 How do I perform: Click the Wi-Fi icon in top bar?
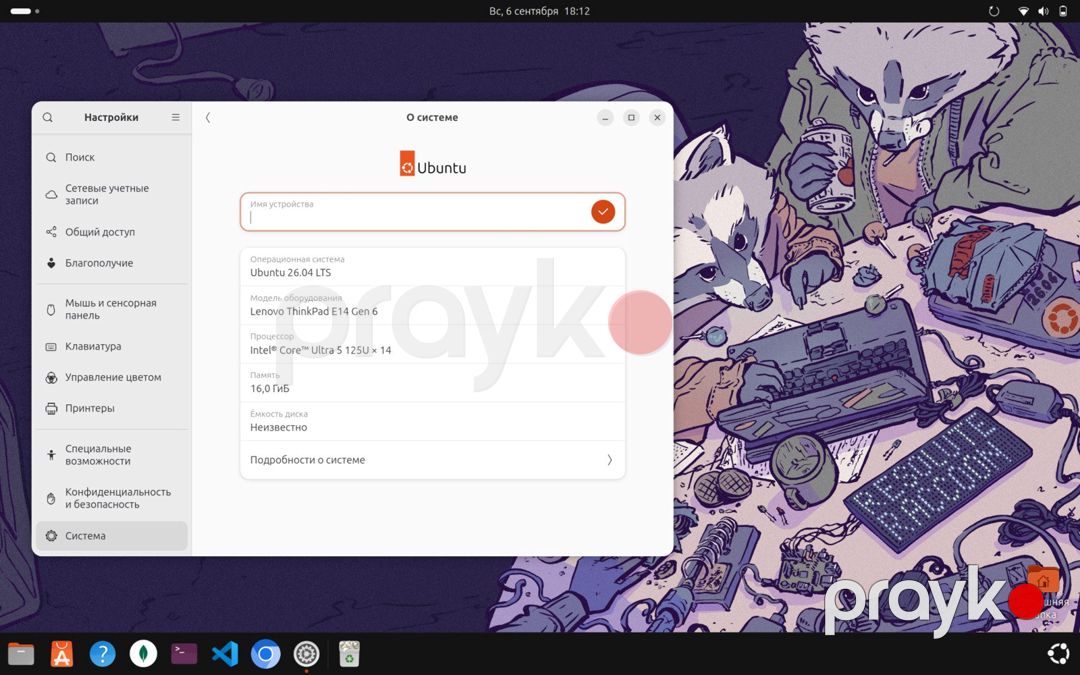click(1024, 11)
